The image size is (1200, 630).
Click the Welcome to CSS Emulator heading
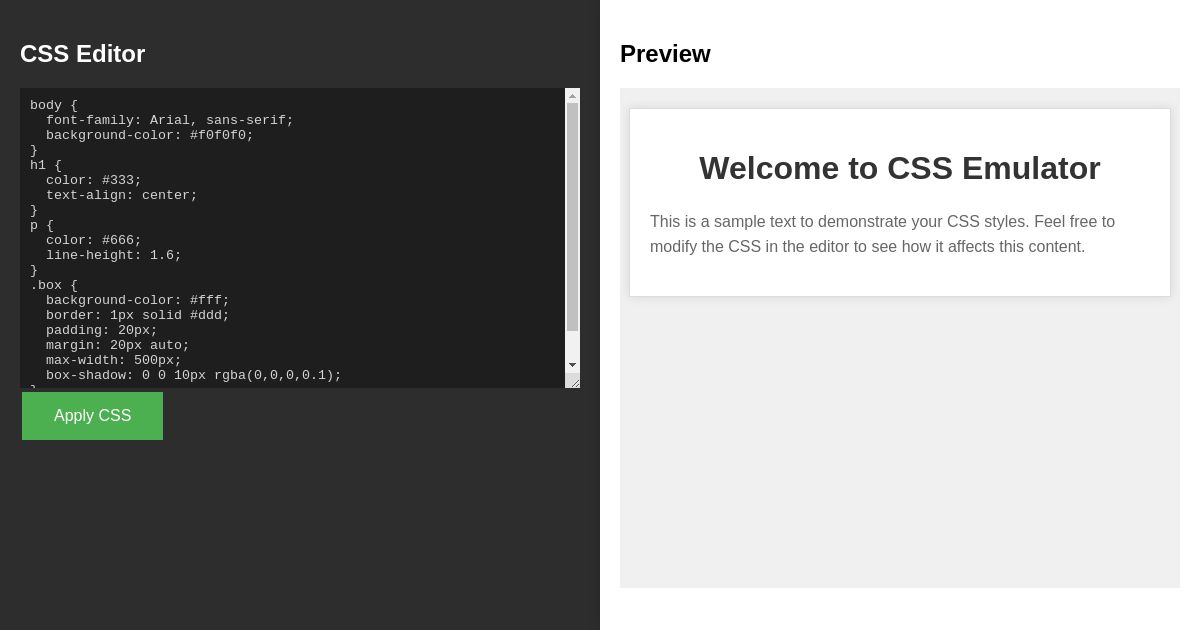click(899, 168)
